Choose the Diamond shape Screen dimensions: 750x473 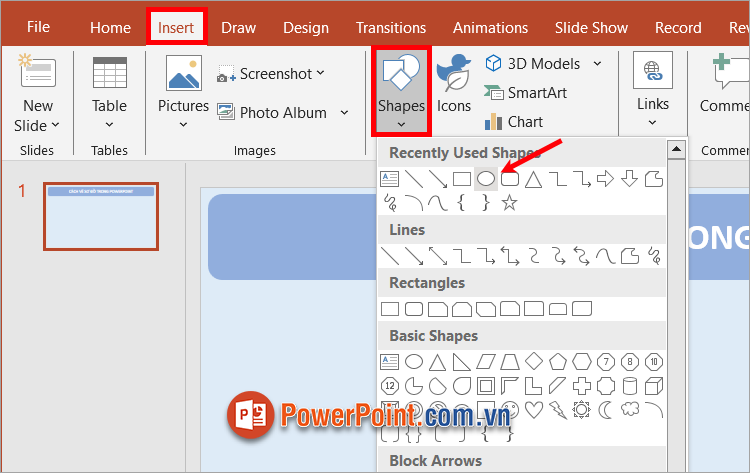[x=534, y=362]
